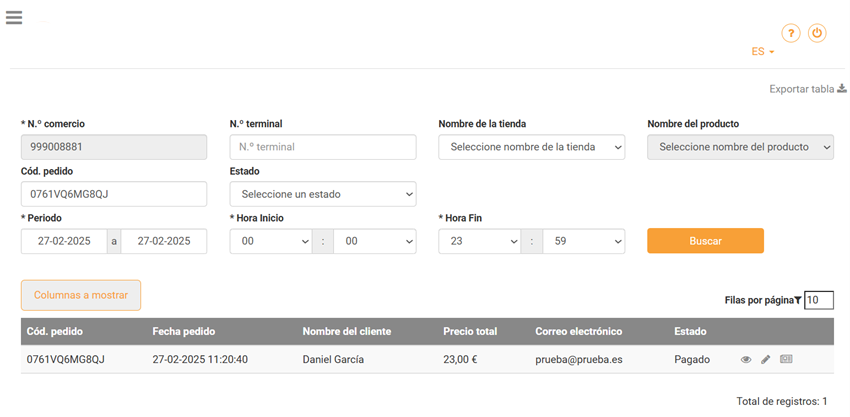
Task: View order details with eye icon
Action: [745, 359]
